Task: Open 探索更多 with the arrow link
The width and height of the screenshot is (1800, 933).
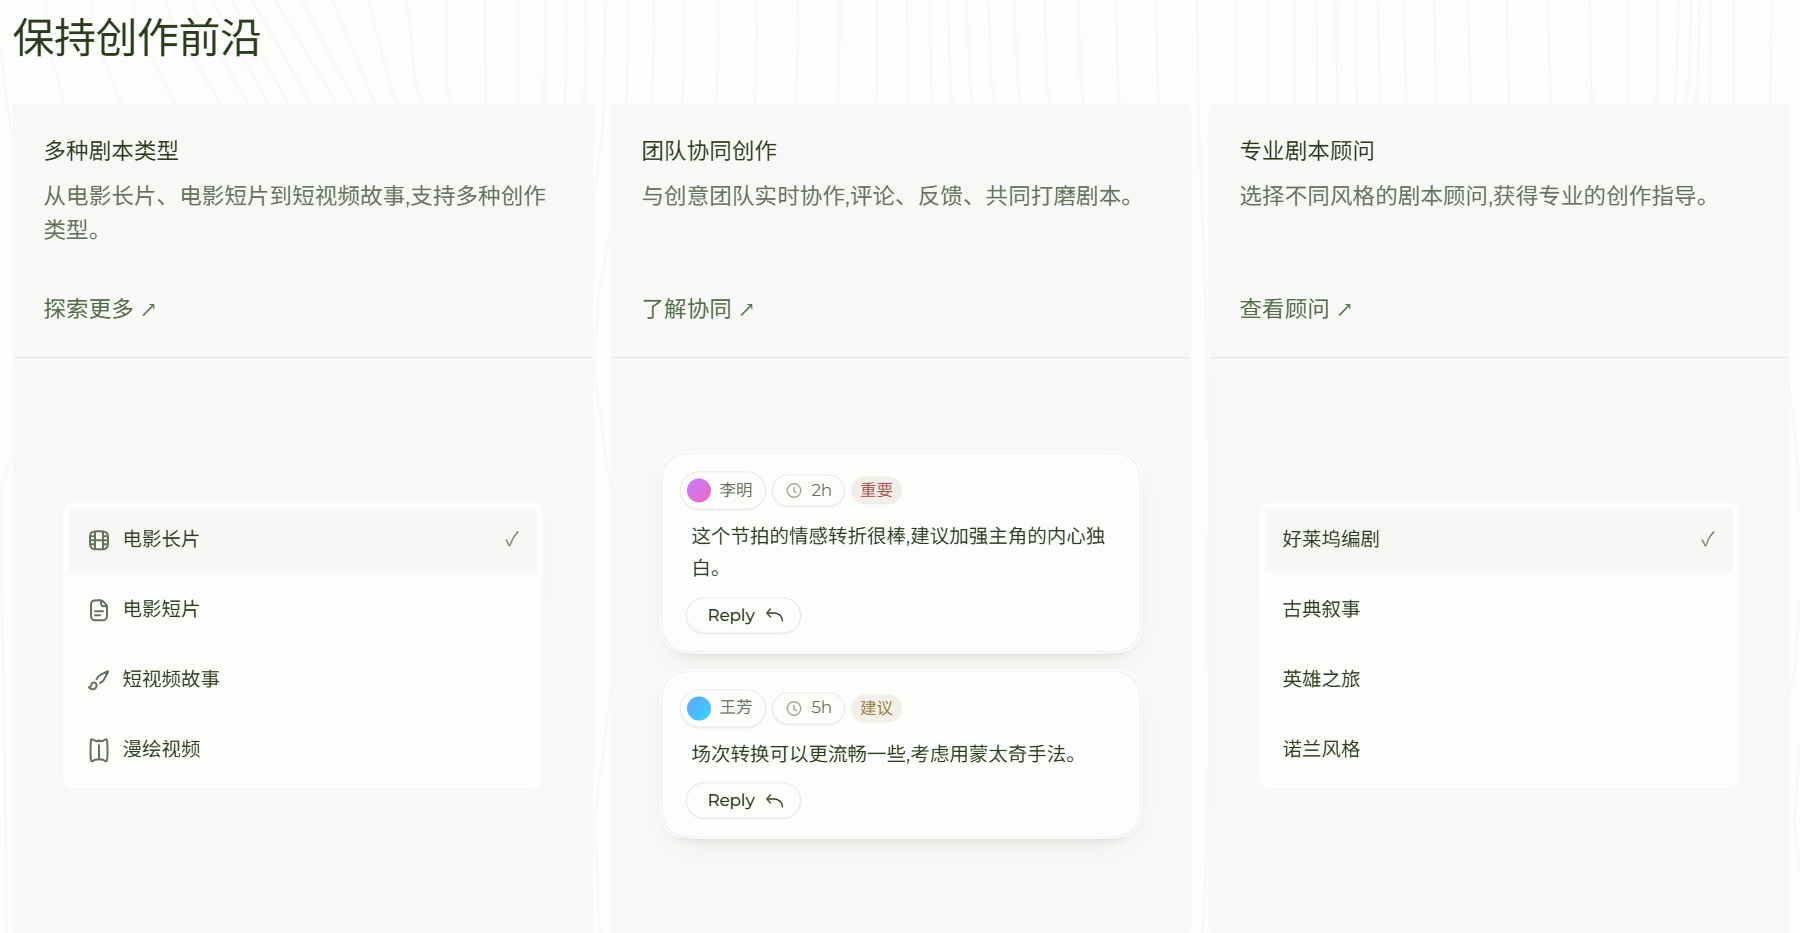Action: [x=99, y=309]
